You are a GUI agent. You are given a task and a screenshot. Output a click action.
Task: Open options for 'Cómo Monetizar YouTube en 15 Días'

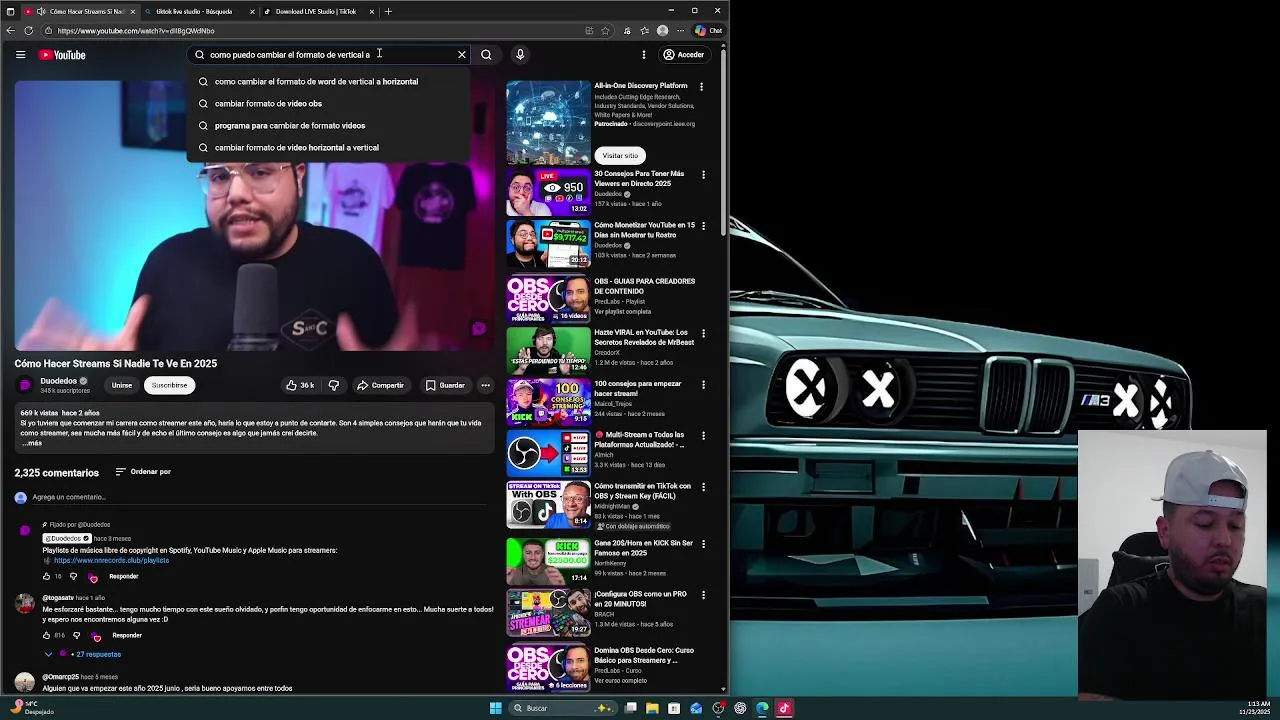click(x=703, y=226)
